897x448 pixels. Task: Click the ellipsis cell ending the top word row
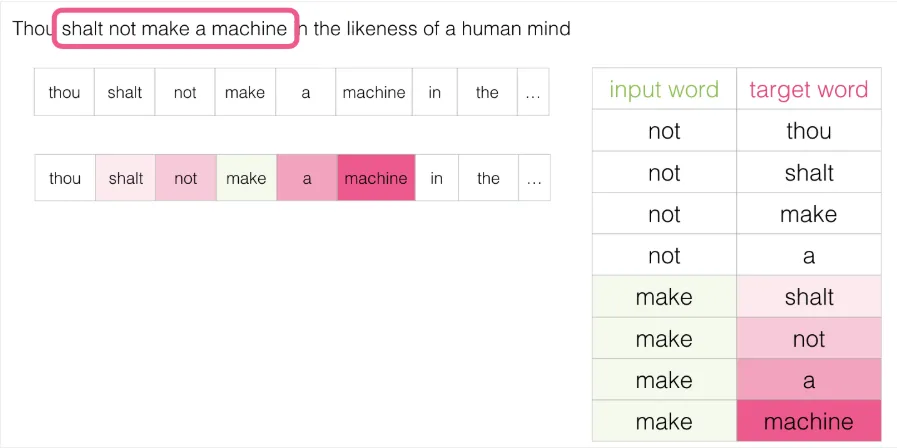(x=532, y=93)
